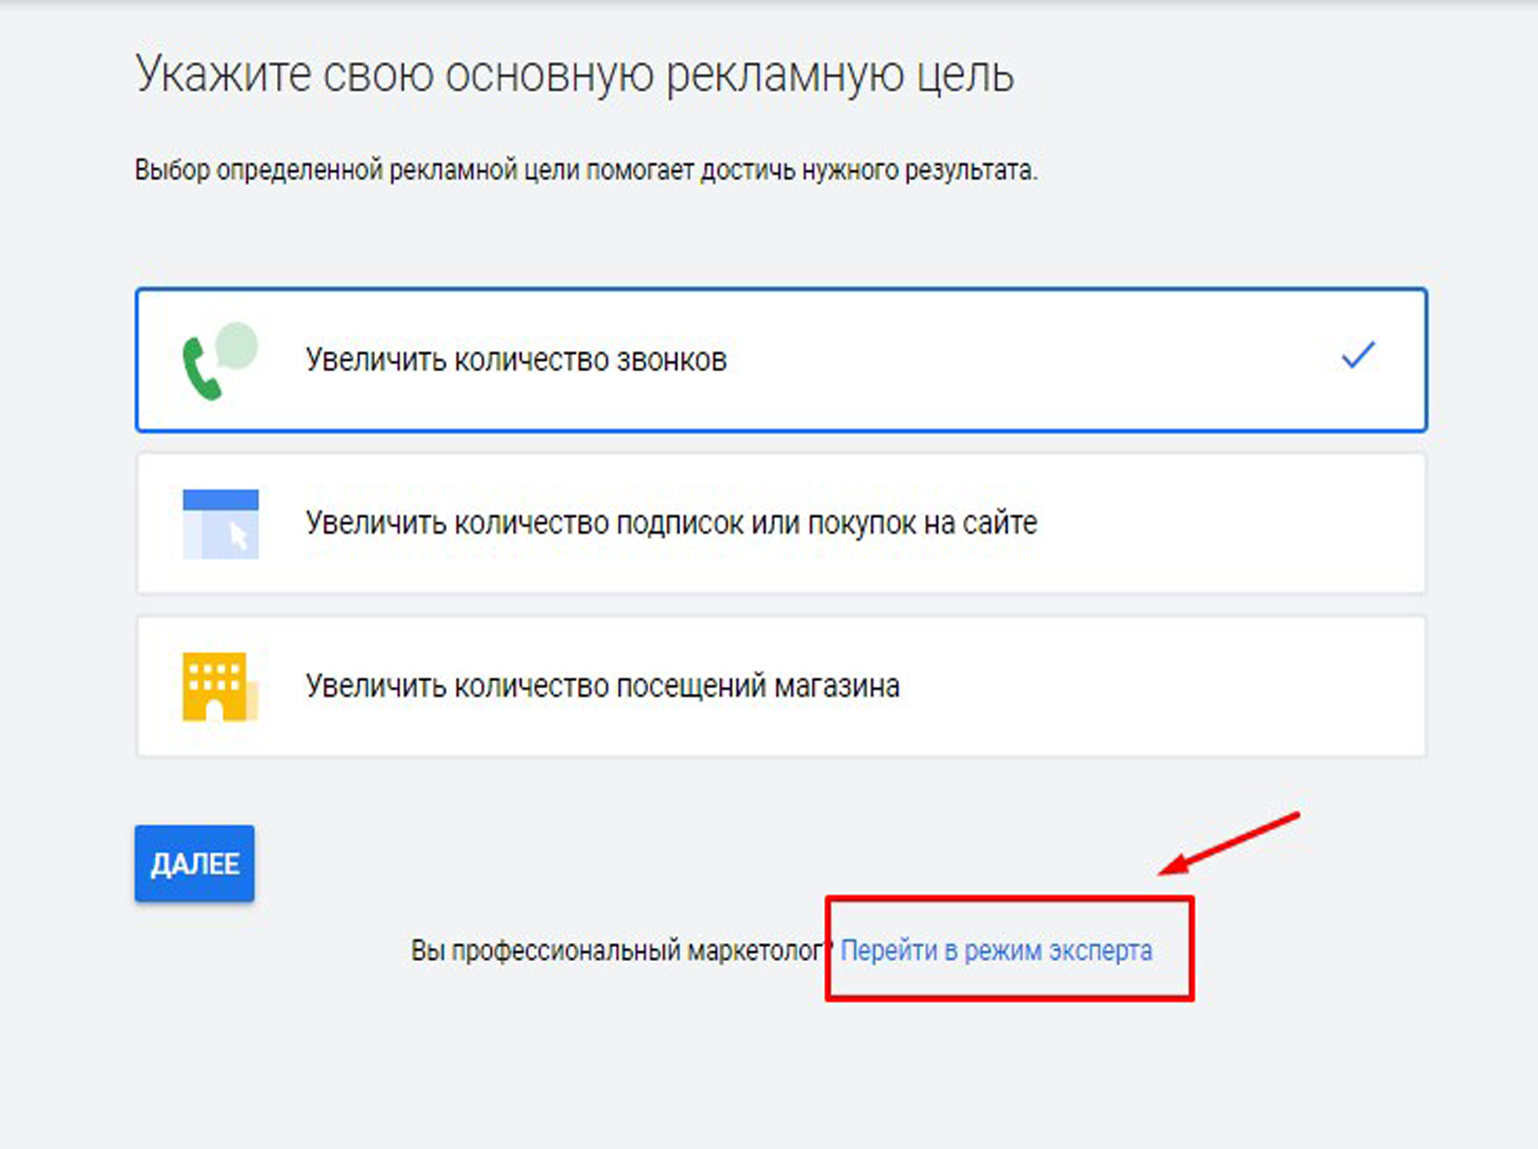The height and width of the screenshot is (1149, 1538).
Task: Click the doorway on the store icon
Action: click(x=213, y=711)
